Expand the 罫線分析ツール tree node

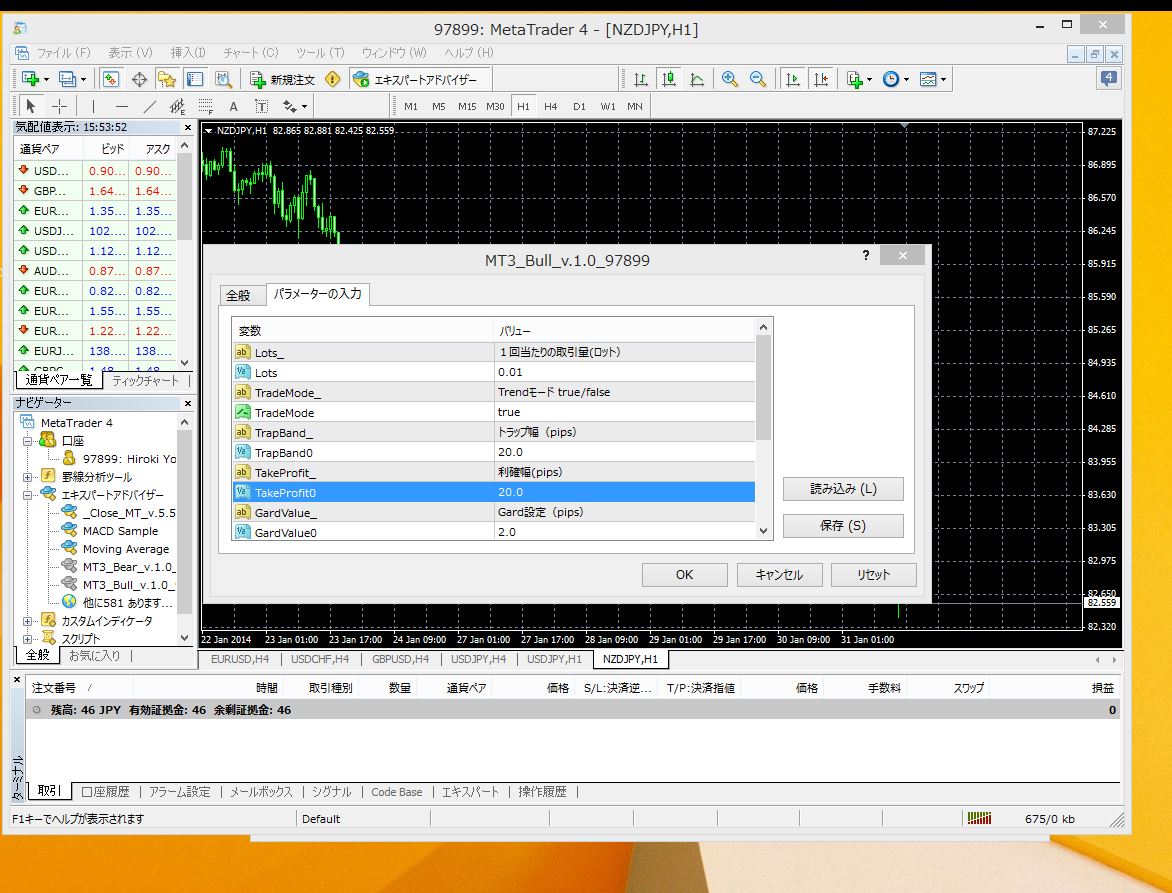click(x=27, y=477)
